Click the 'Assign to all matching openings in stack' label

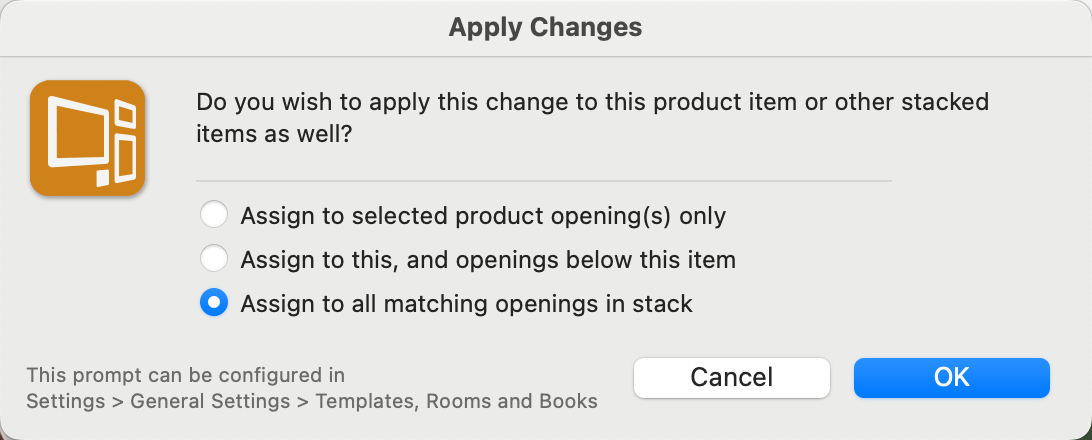[466, 303]
